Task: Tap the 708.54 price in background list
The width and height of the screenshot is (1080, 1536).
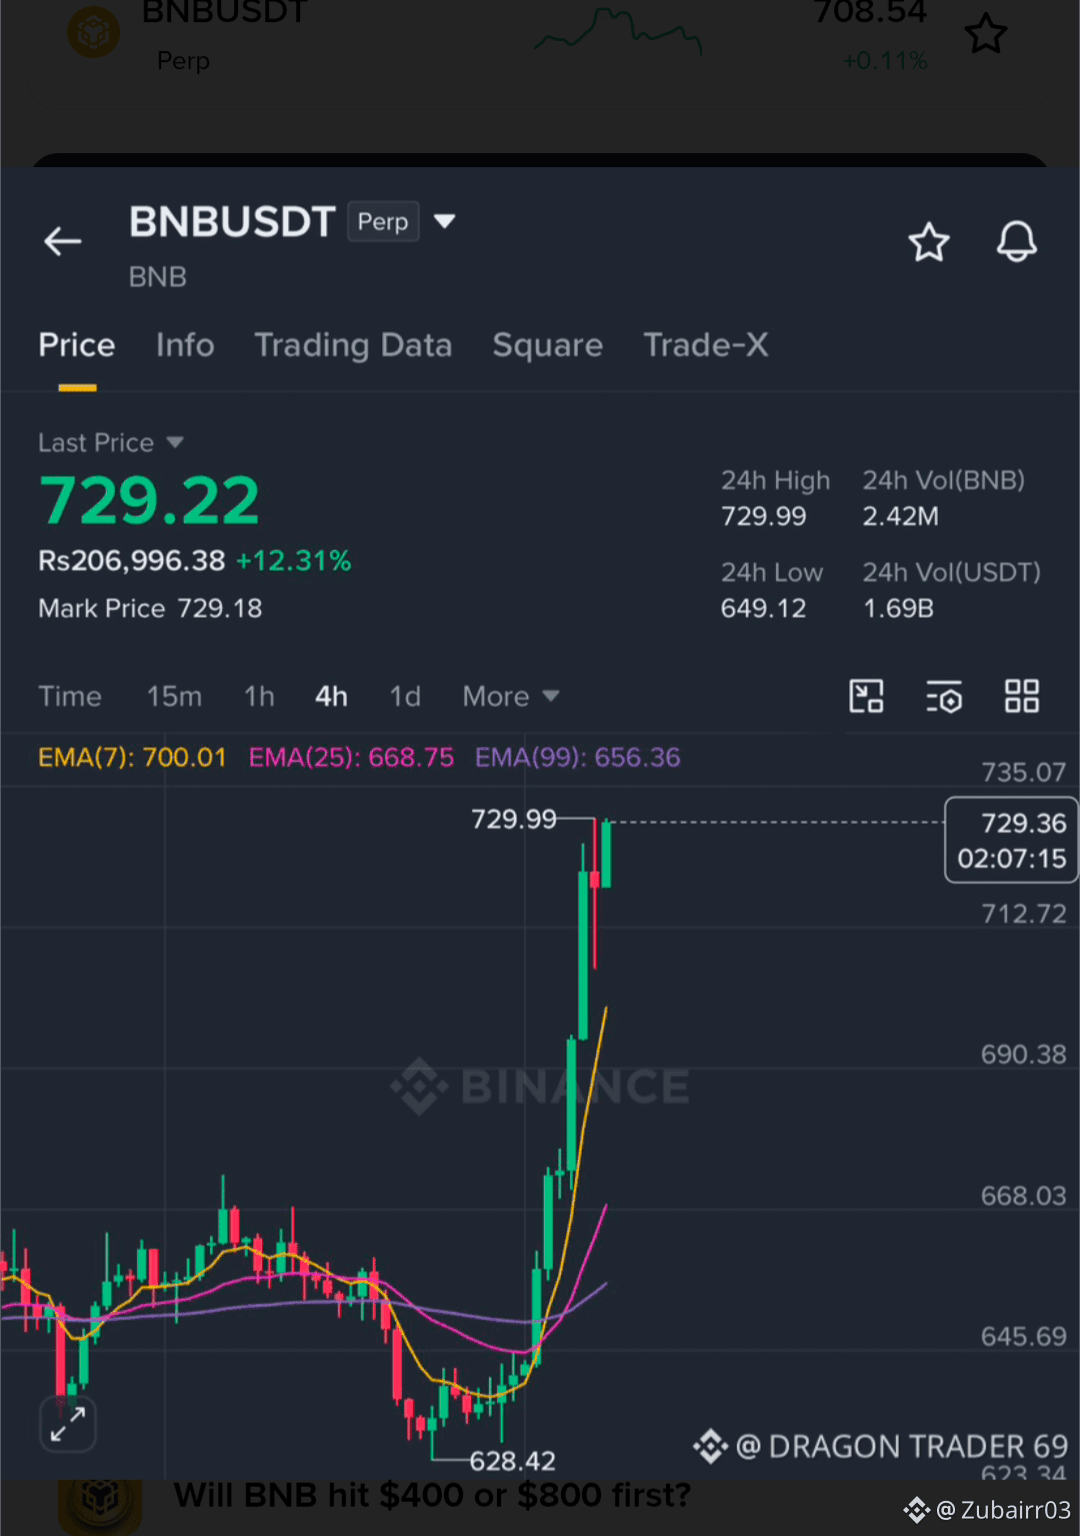Action: pos(870,13)
